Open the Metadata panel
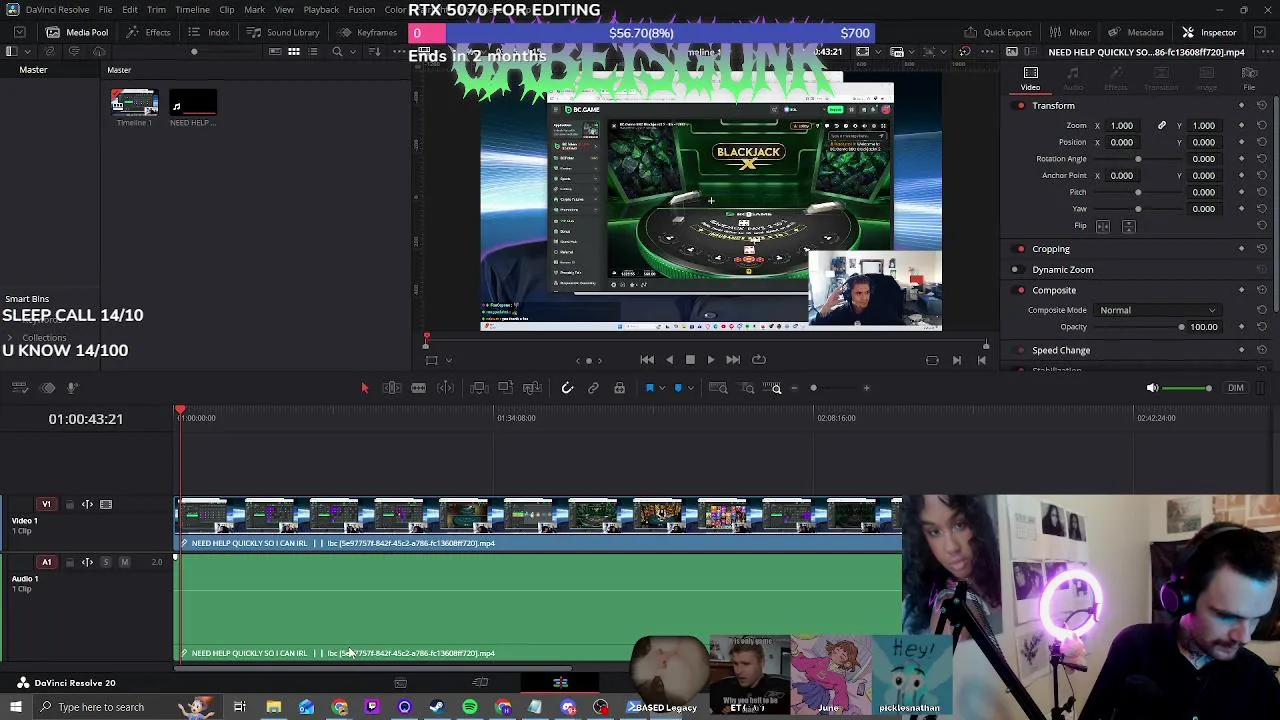 1134,32
